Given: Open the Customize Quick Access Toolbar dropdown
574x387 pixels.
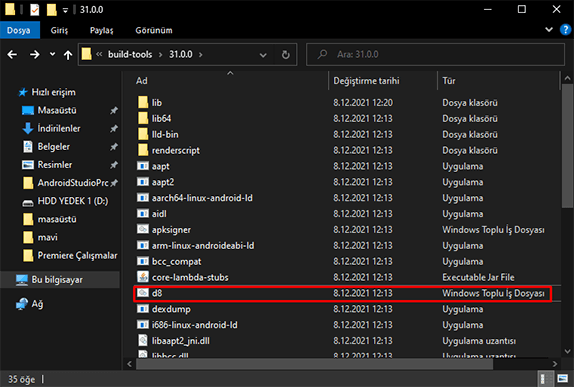Looking at the screenshot, I should pos(66,10).
